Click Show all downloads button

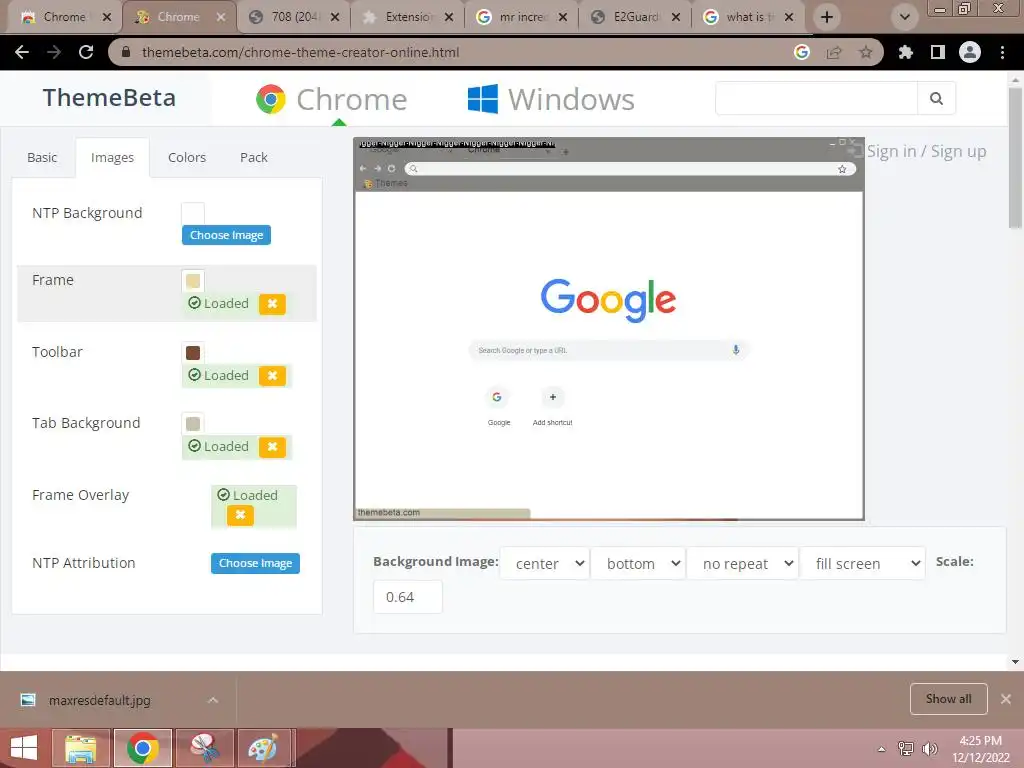948,699
